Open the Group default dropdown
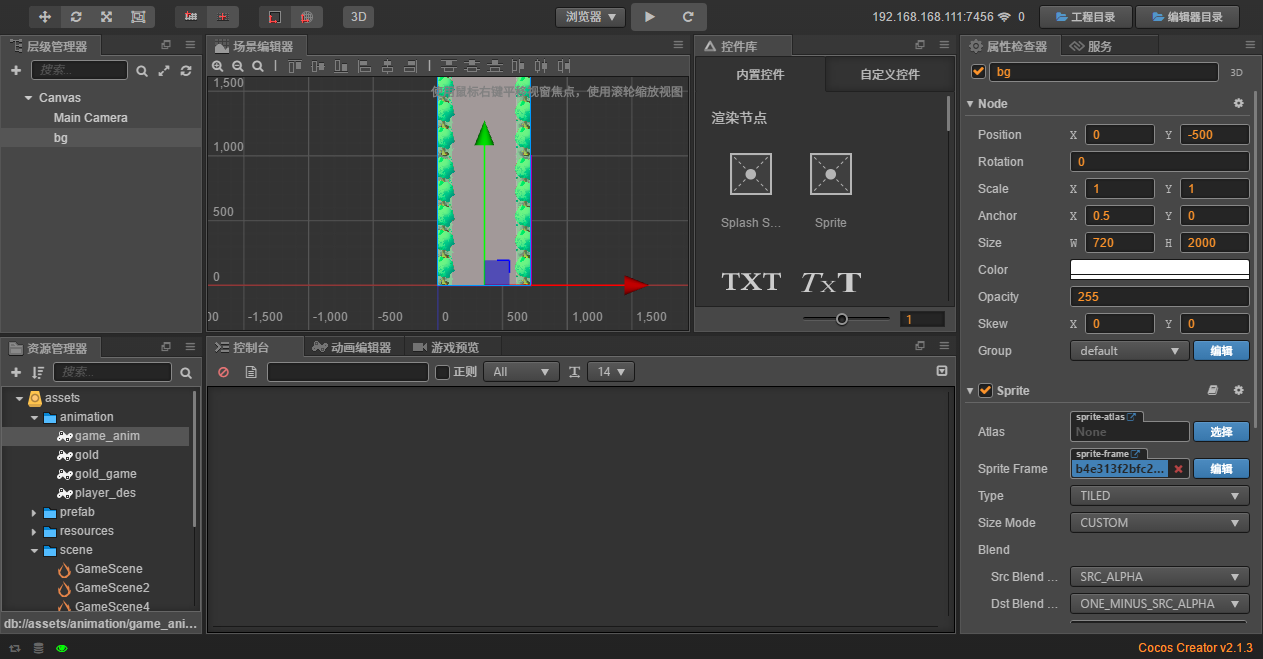 point(1129,351)
